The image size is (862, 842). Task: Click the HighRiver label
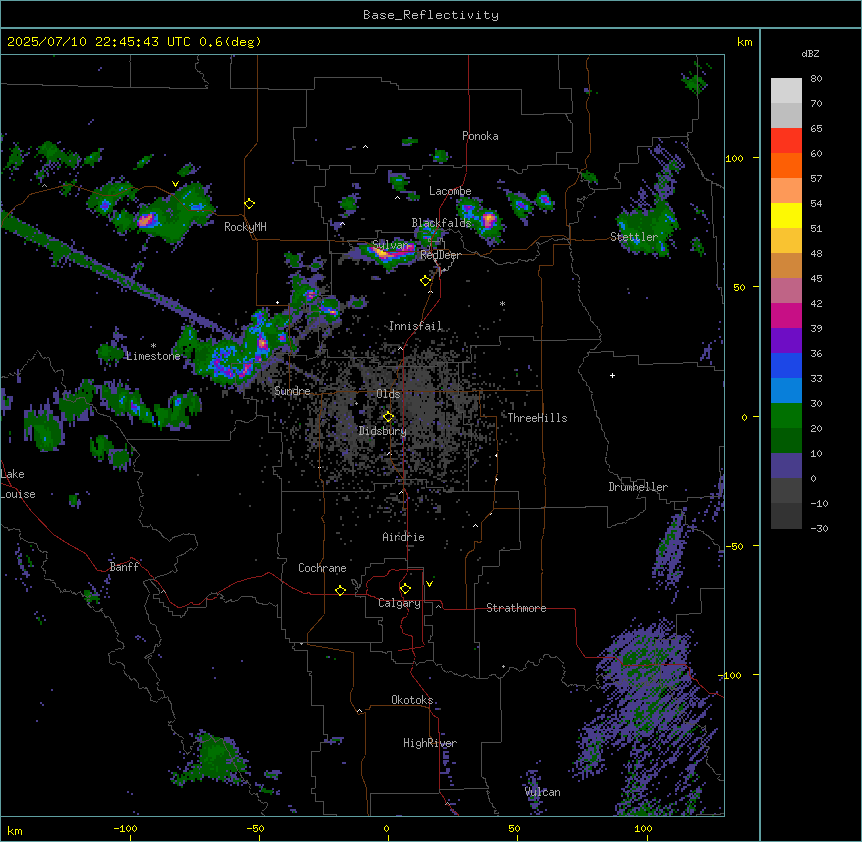[430, 743]
